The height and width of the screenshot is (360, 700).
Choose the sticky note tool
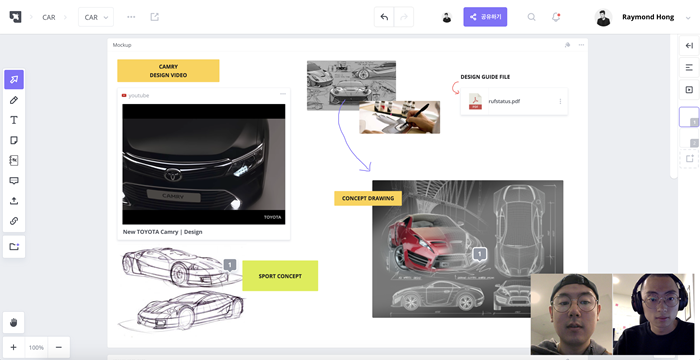14,140
